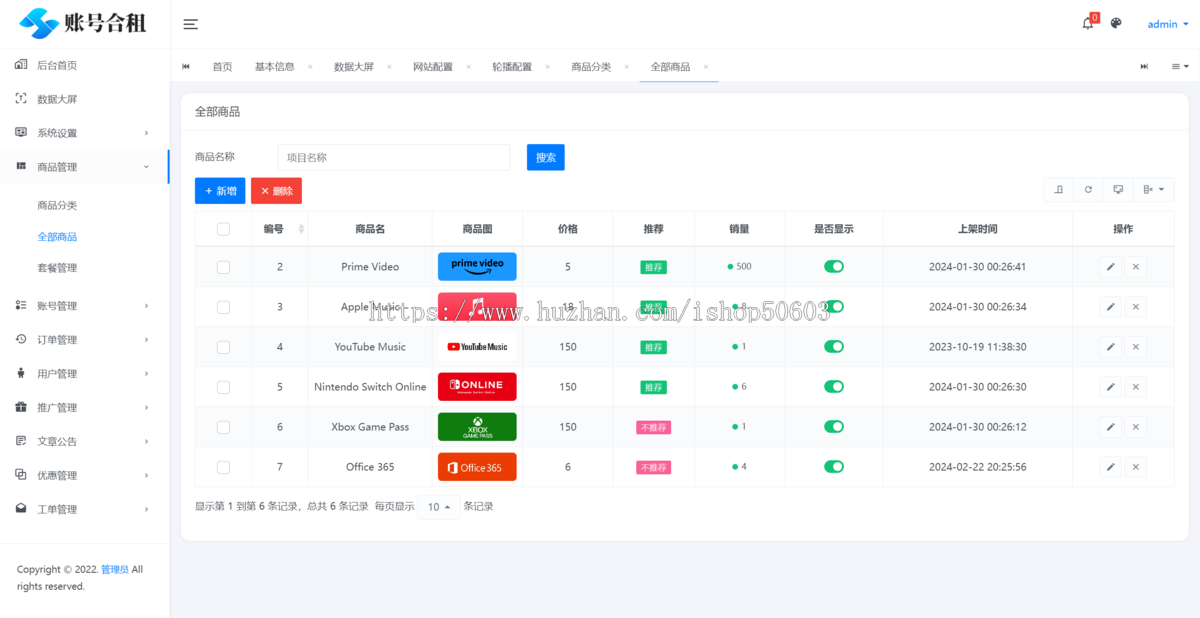
Task: Expand 账号管理 in the sidebar
Action: 84,306
